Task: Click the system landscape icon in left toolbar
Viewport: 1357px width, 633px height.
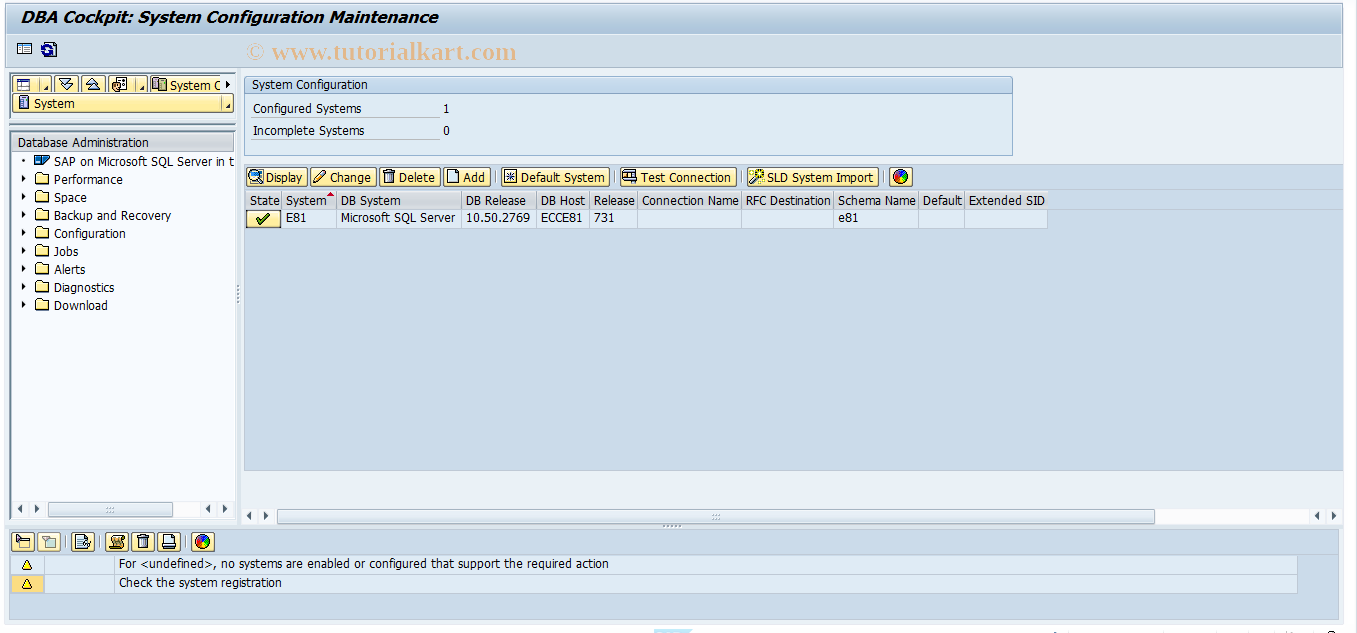Action: click(119, 85)
